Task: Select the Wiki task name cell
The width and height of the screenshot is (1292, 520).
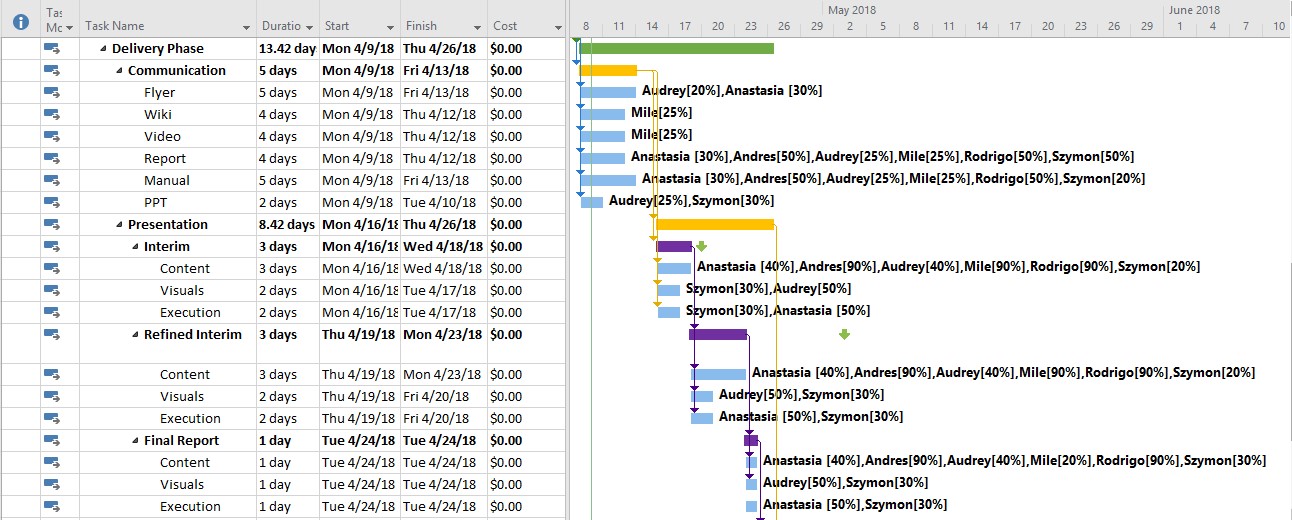Action: [x=158, y=114]
